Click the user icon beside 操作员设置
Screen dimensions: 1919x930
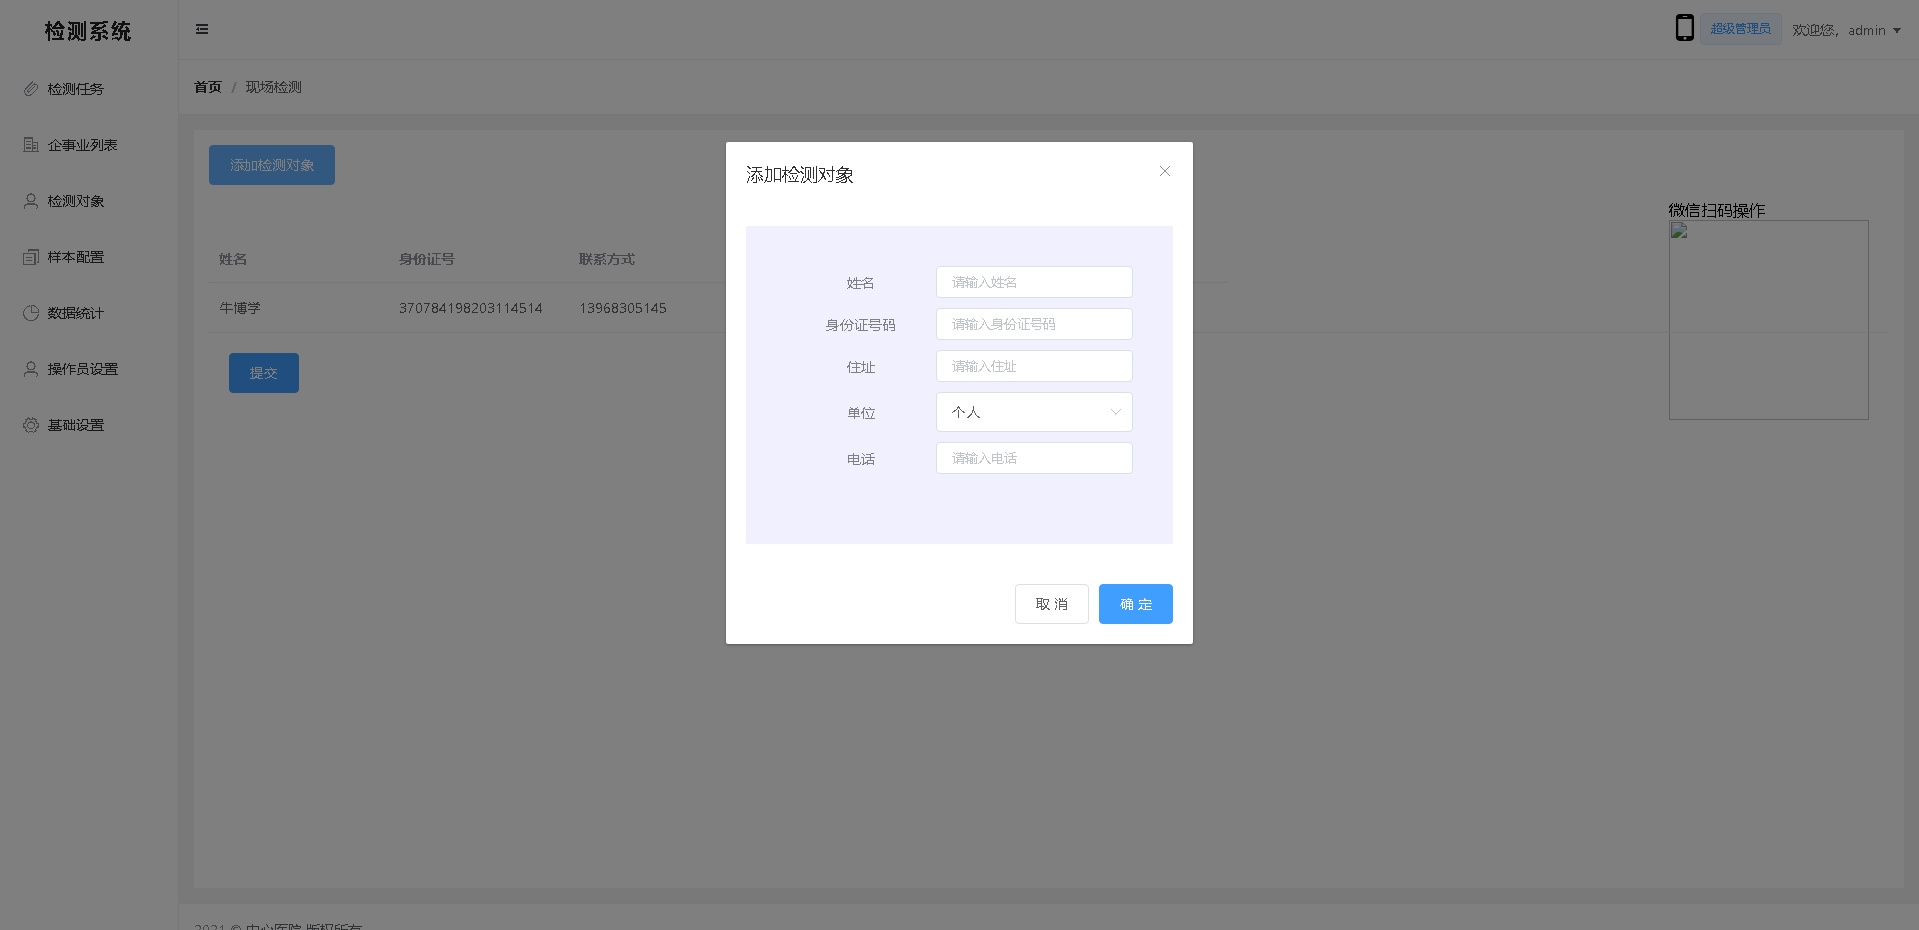pyautogui.click(x=31, y=369)
